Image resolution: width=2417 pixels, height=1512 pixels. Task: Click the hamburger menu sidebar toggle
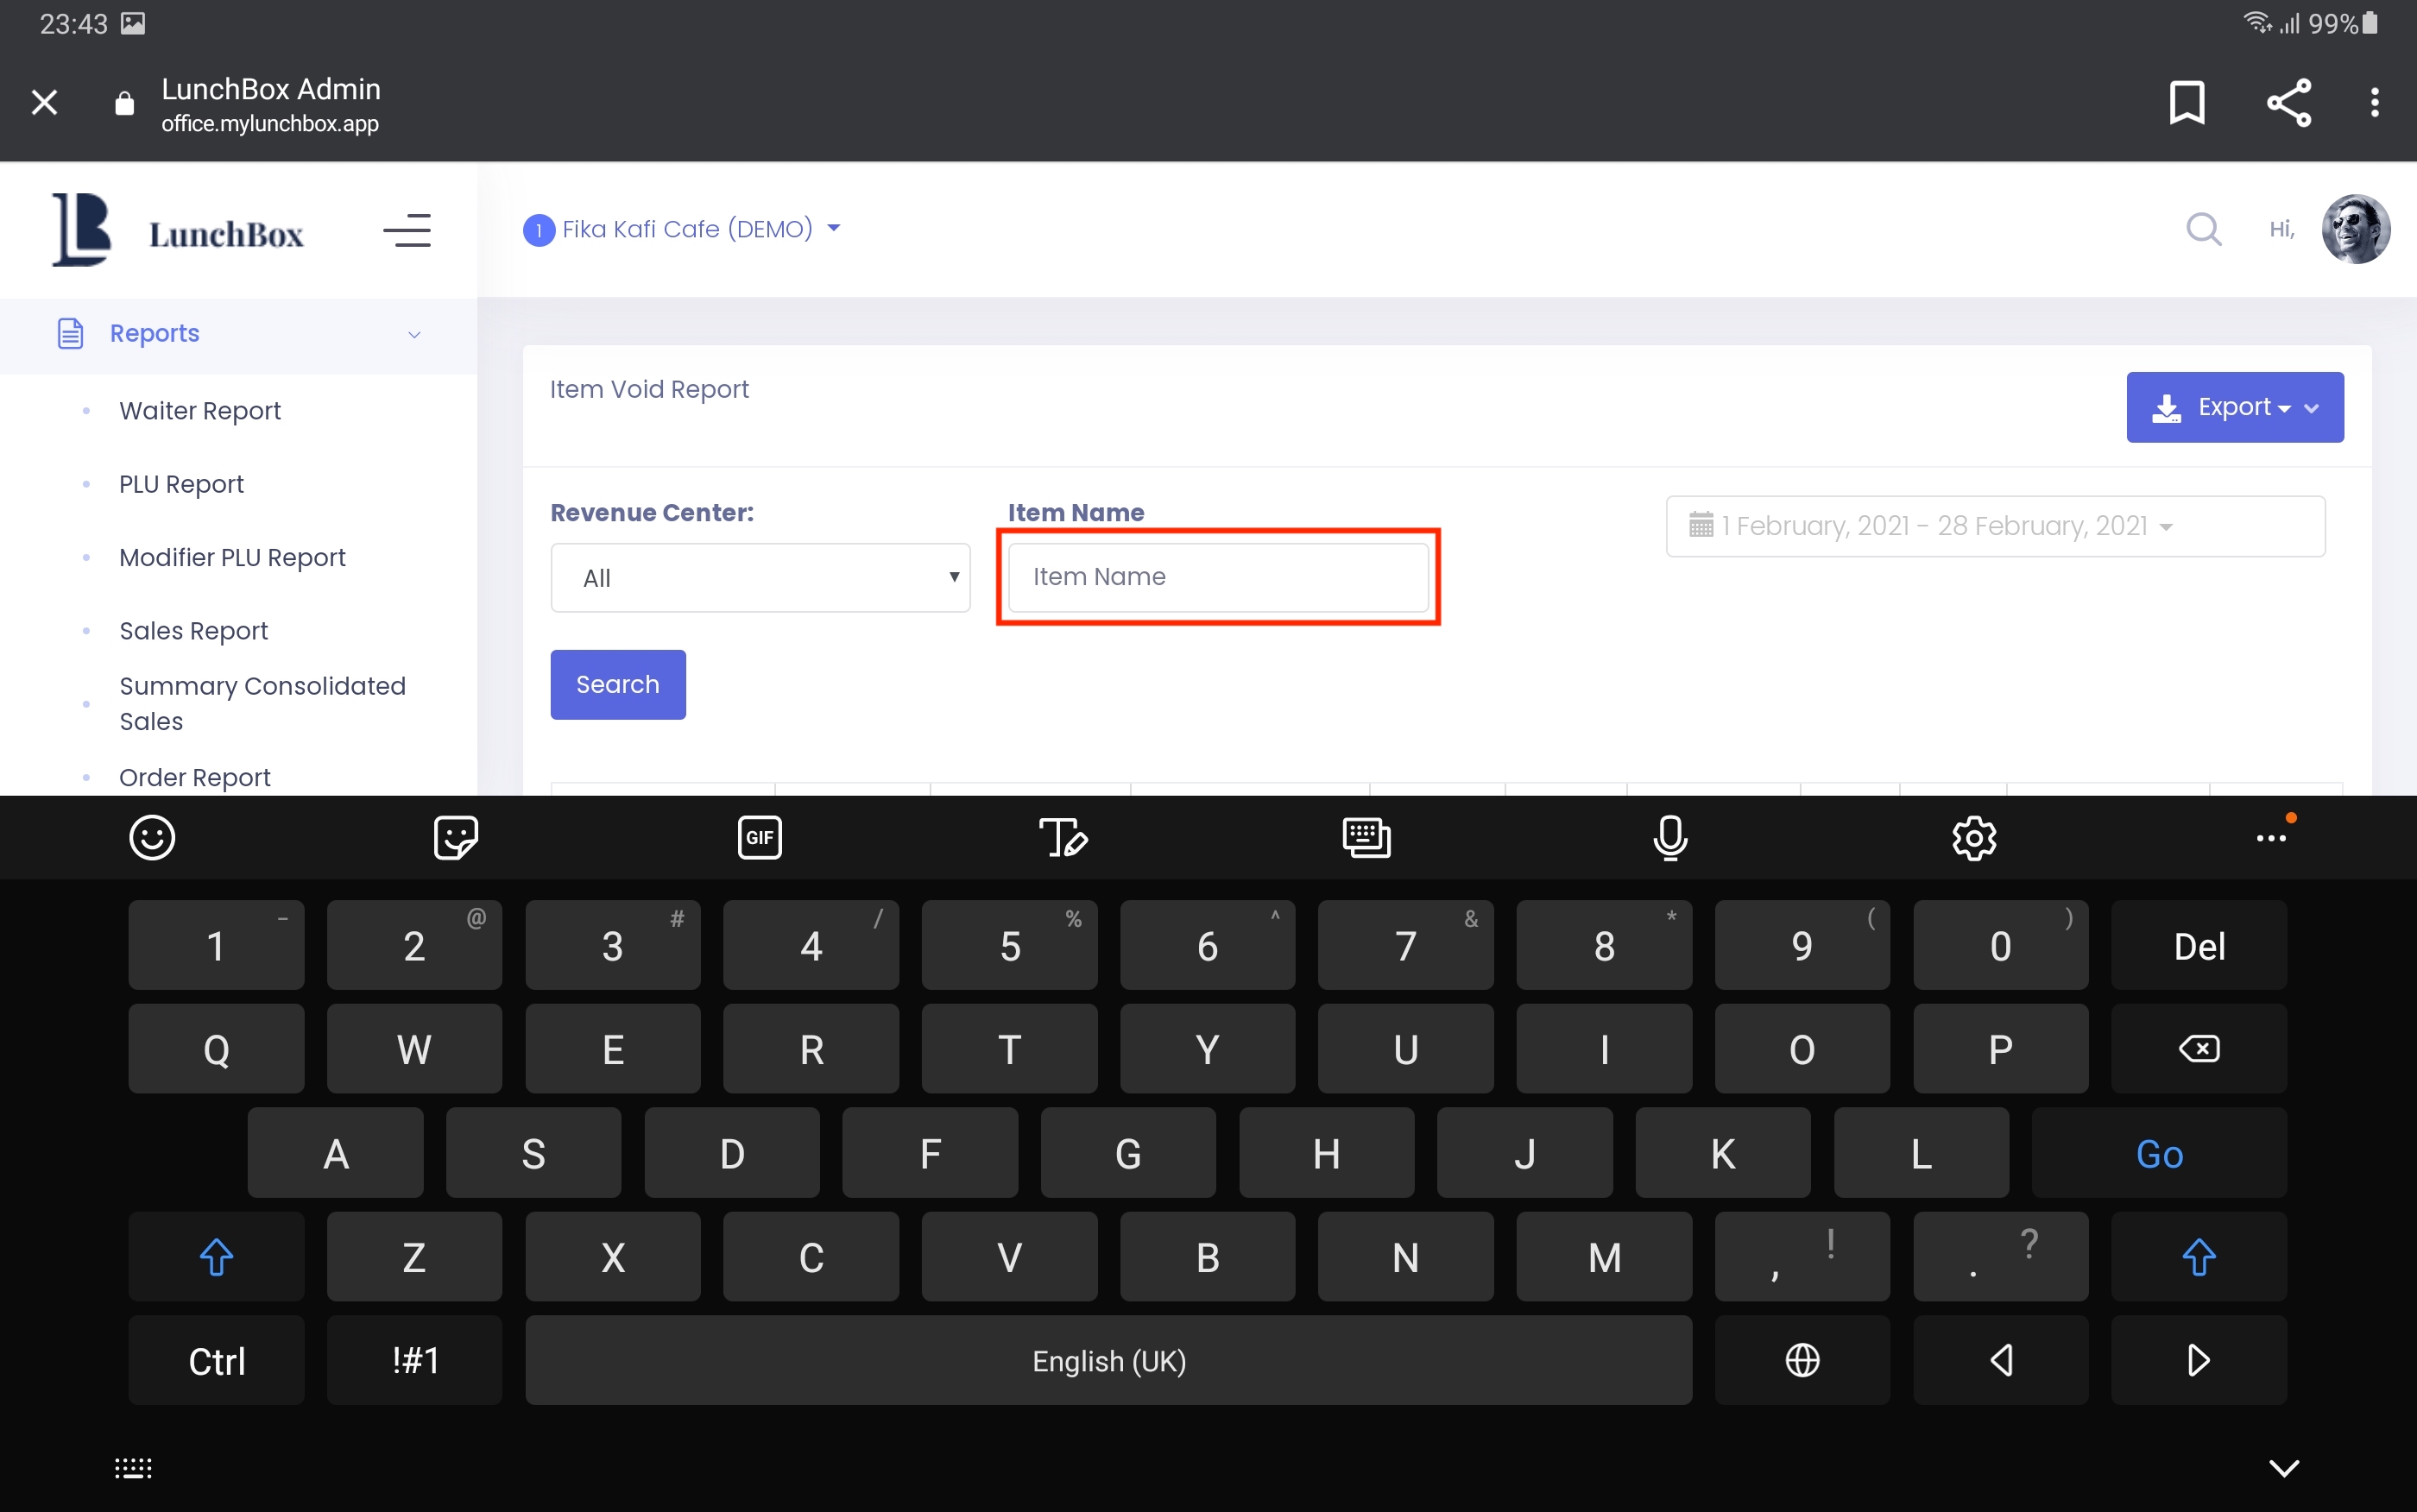tap(406, 231)
